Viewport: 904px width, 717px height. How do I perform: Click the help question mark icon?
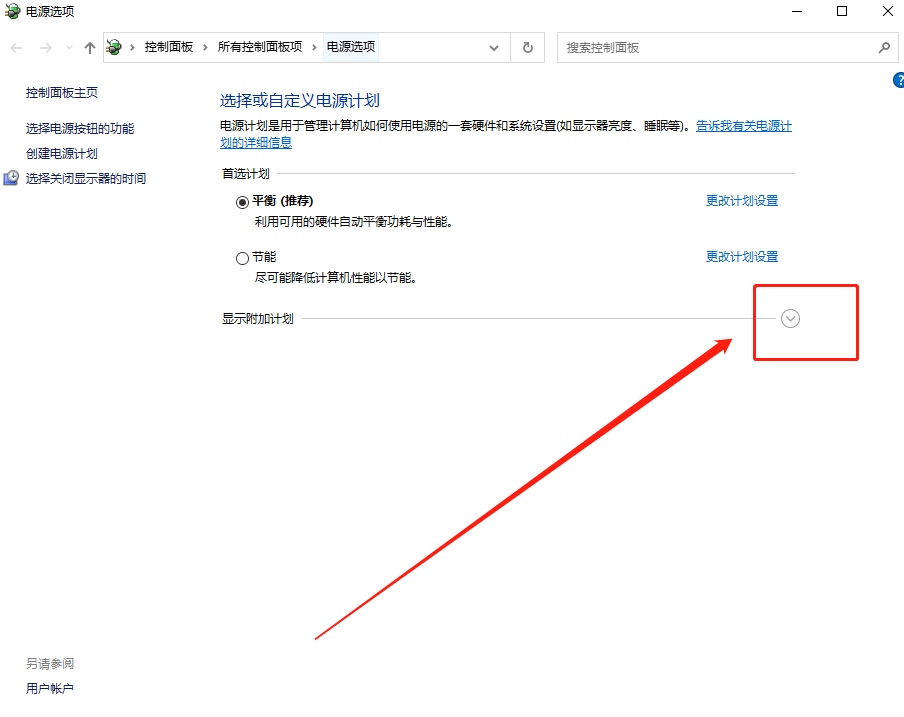pos(898,80)
